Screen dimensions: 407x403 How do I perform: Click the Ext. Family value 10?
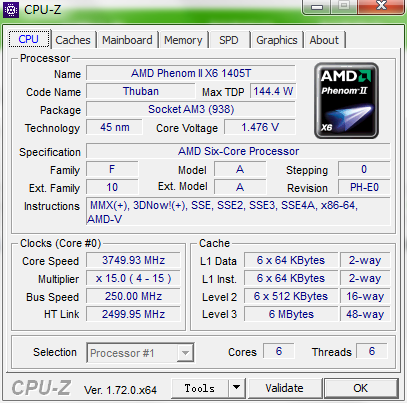(112, 187)
